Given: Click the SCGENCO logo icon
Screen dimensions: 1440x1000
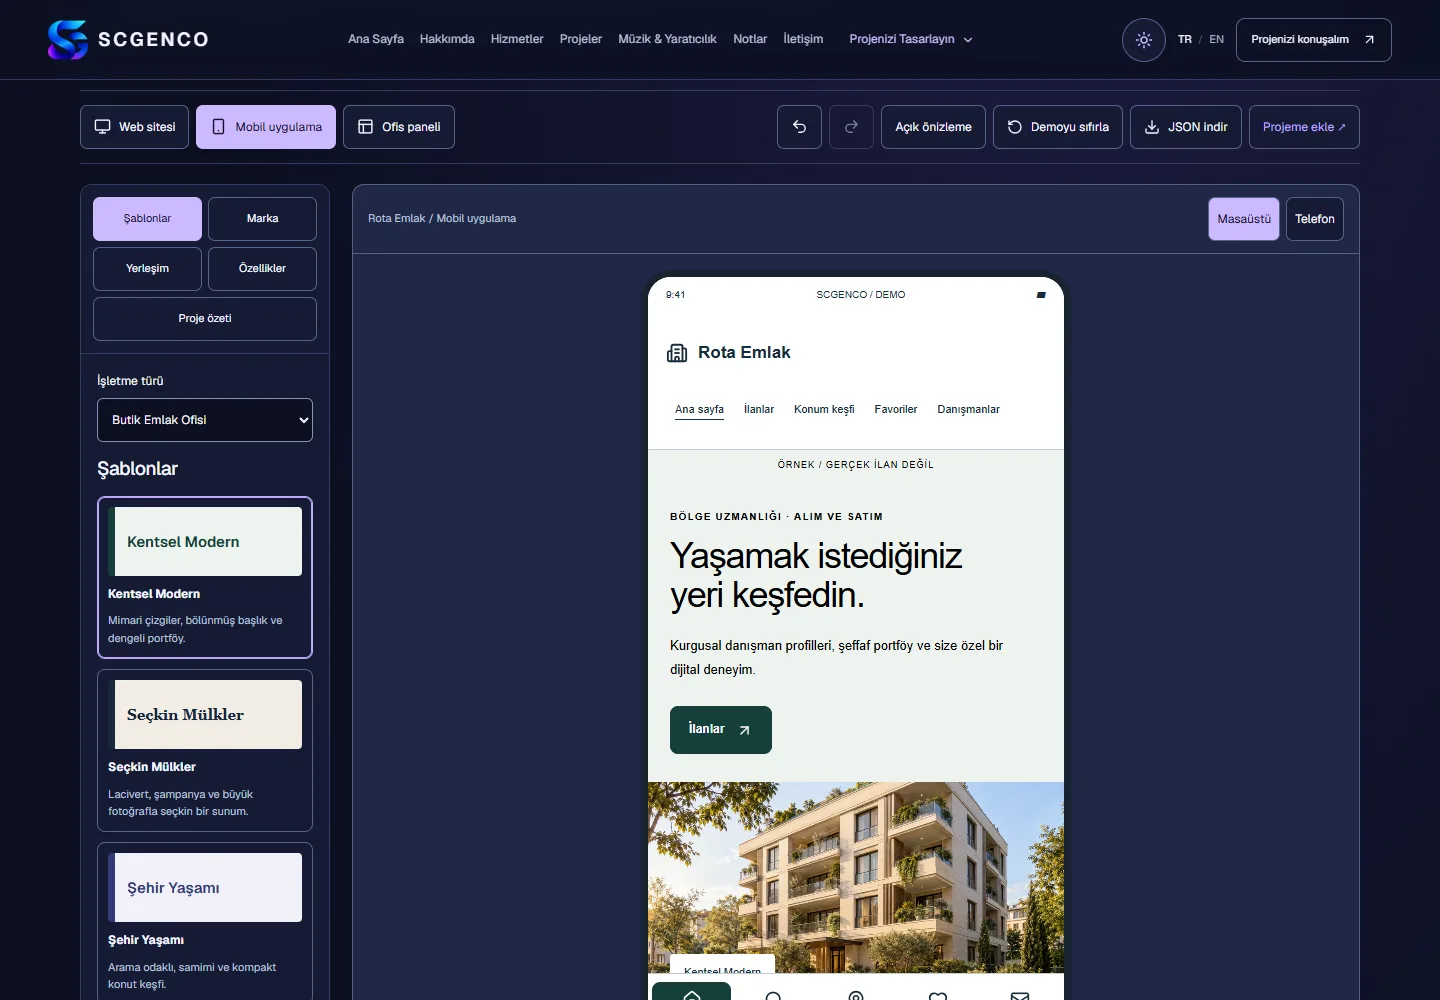Looking at the screenshot, I should tap(68, 40).
